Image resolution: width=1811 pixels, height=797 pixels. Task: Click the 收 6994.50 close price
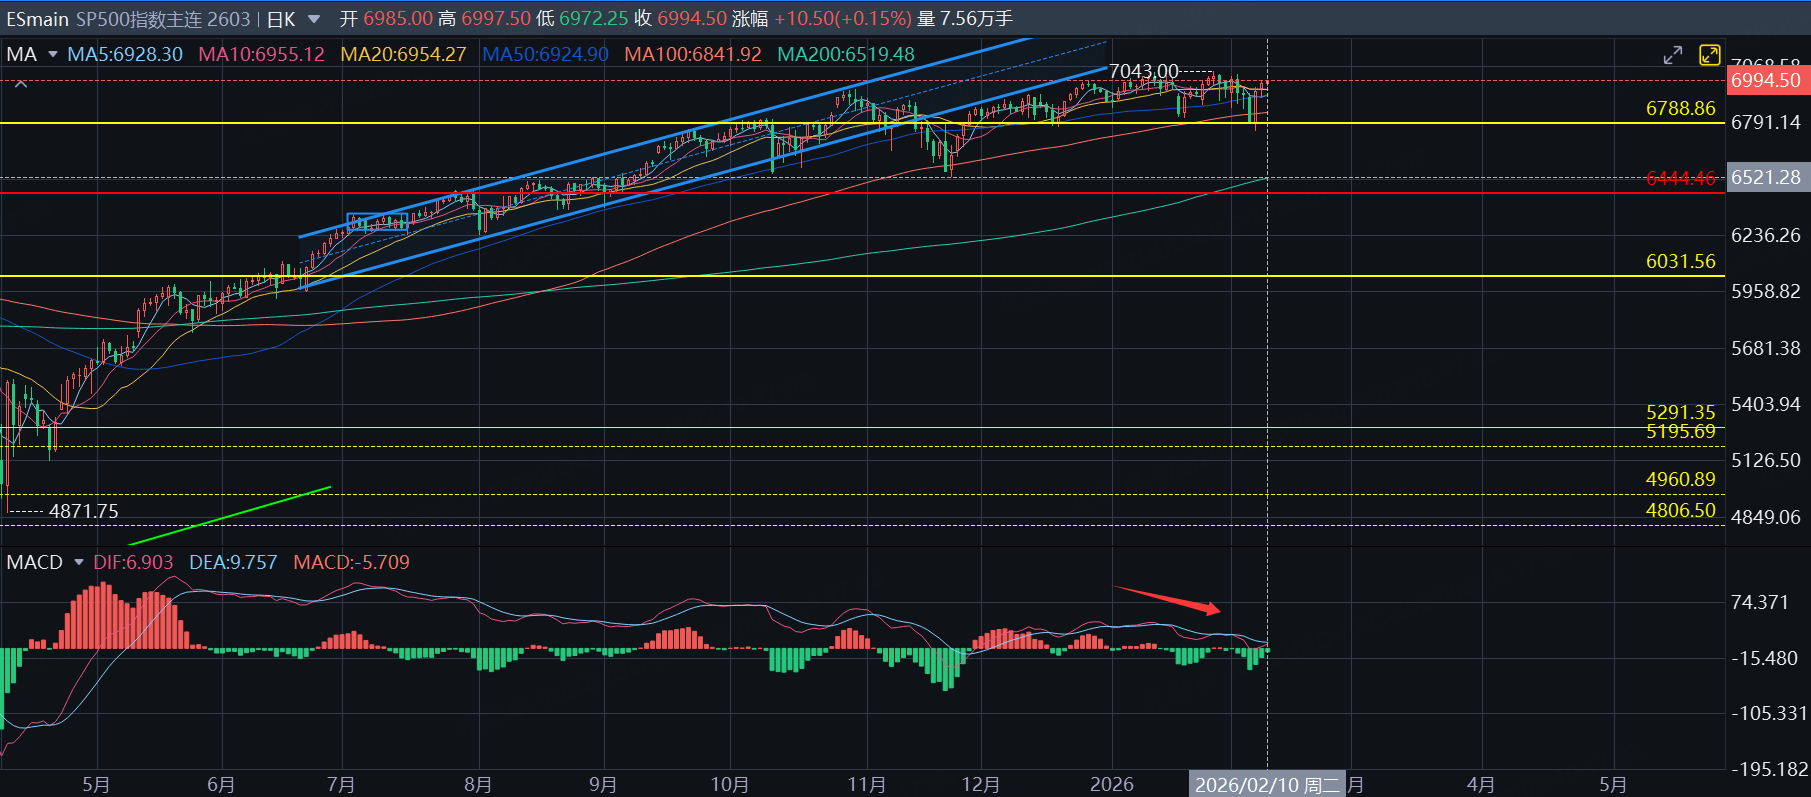tap(681, 19)
